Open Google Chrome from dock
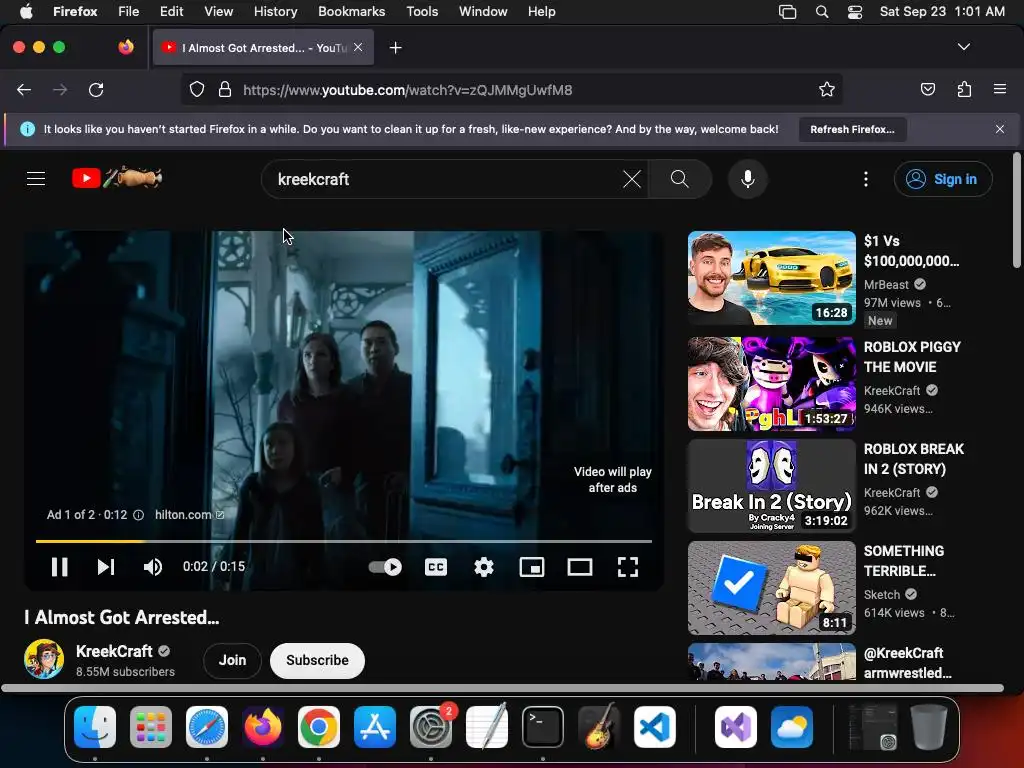Screen dimensions: 1024x768 [319, 727]
